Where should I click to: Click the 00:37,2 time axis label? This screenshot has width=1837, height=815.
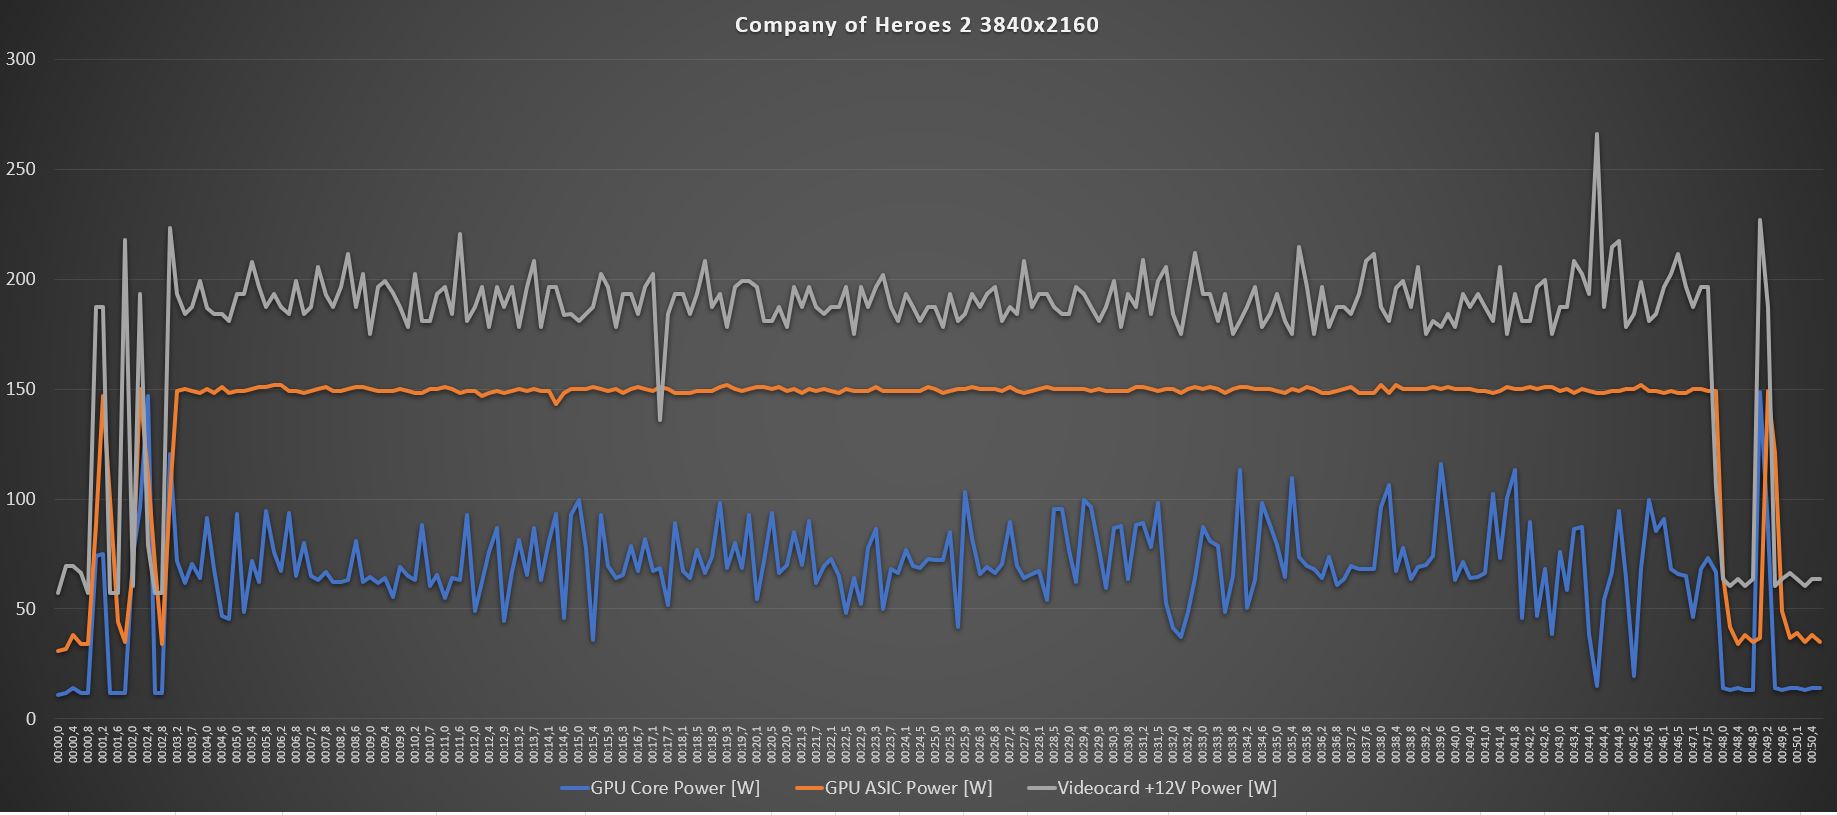click(1351, 747)
